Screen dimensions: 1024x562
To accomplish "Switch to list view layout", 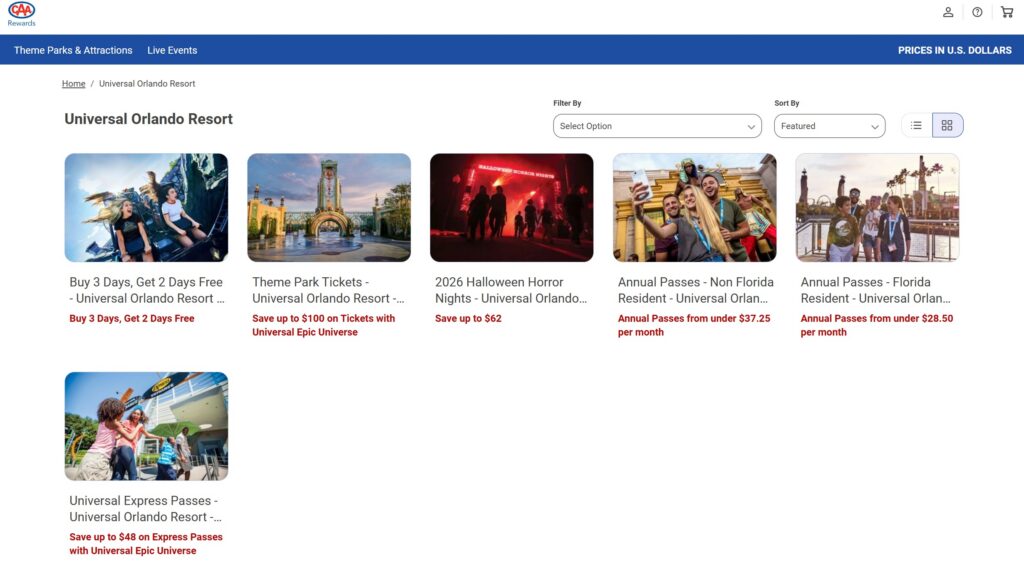I will click(916, 125).
